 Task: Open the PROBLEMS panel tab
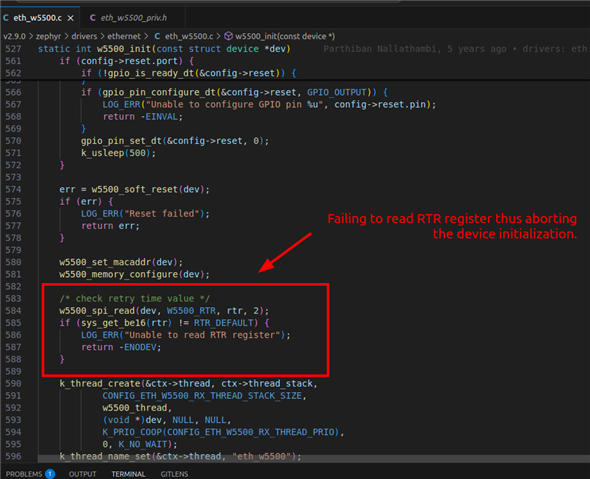(x=24, y=474)
